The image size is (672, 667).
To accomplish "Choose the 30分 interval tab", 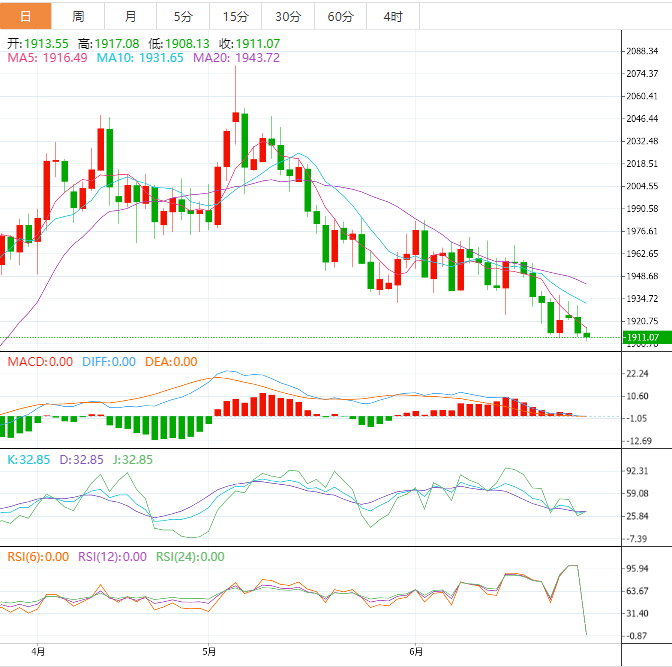I will tap(288, 16).
